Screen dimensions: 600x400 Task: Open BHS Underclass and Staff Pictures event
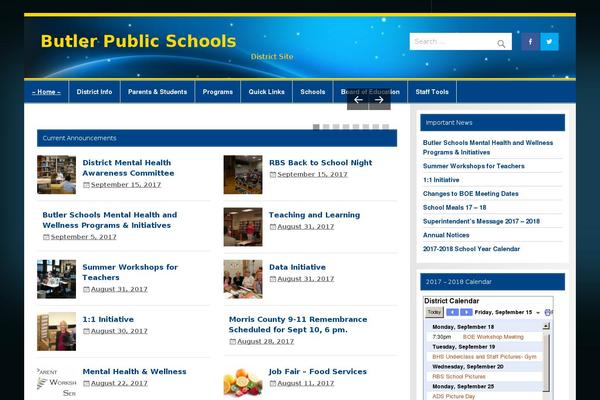coord(484,357)
